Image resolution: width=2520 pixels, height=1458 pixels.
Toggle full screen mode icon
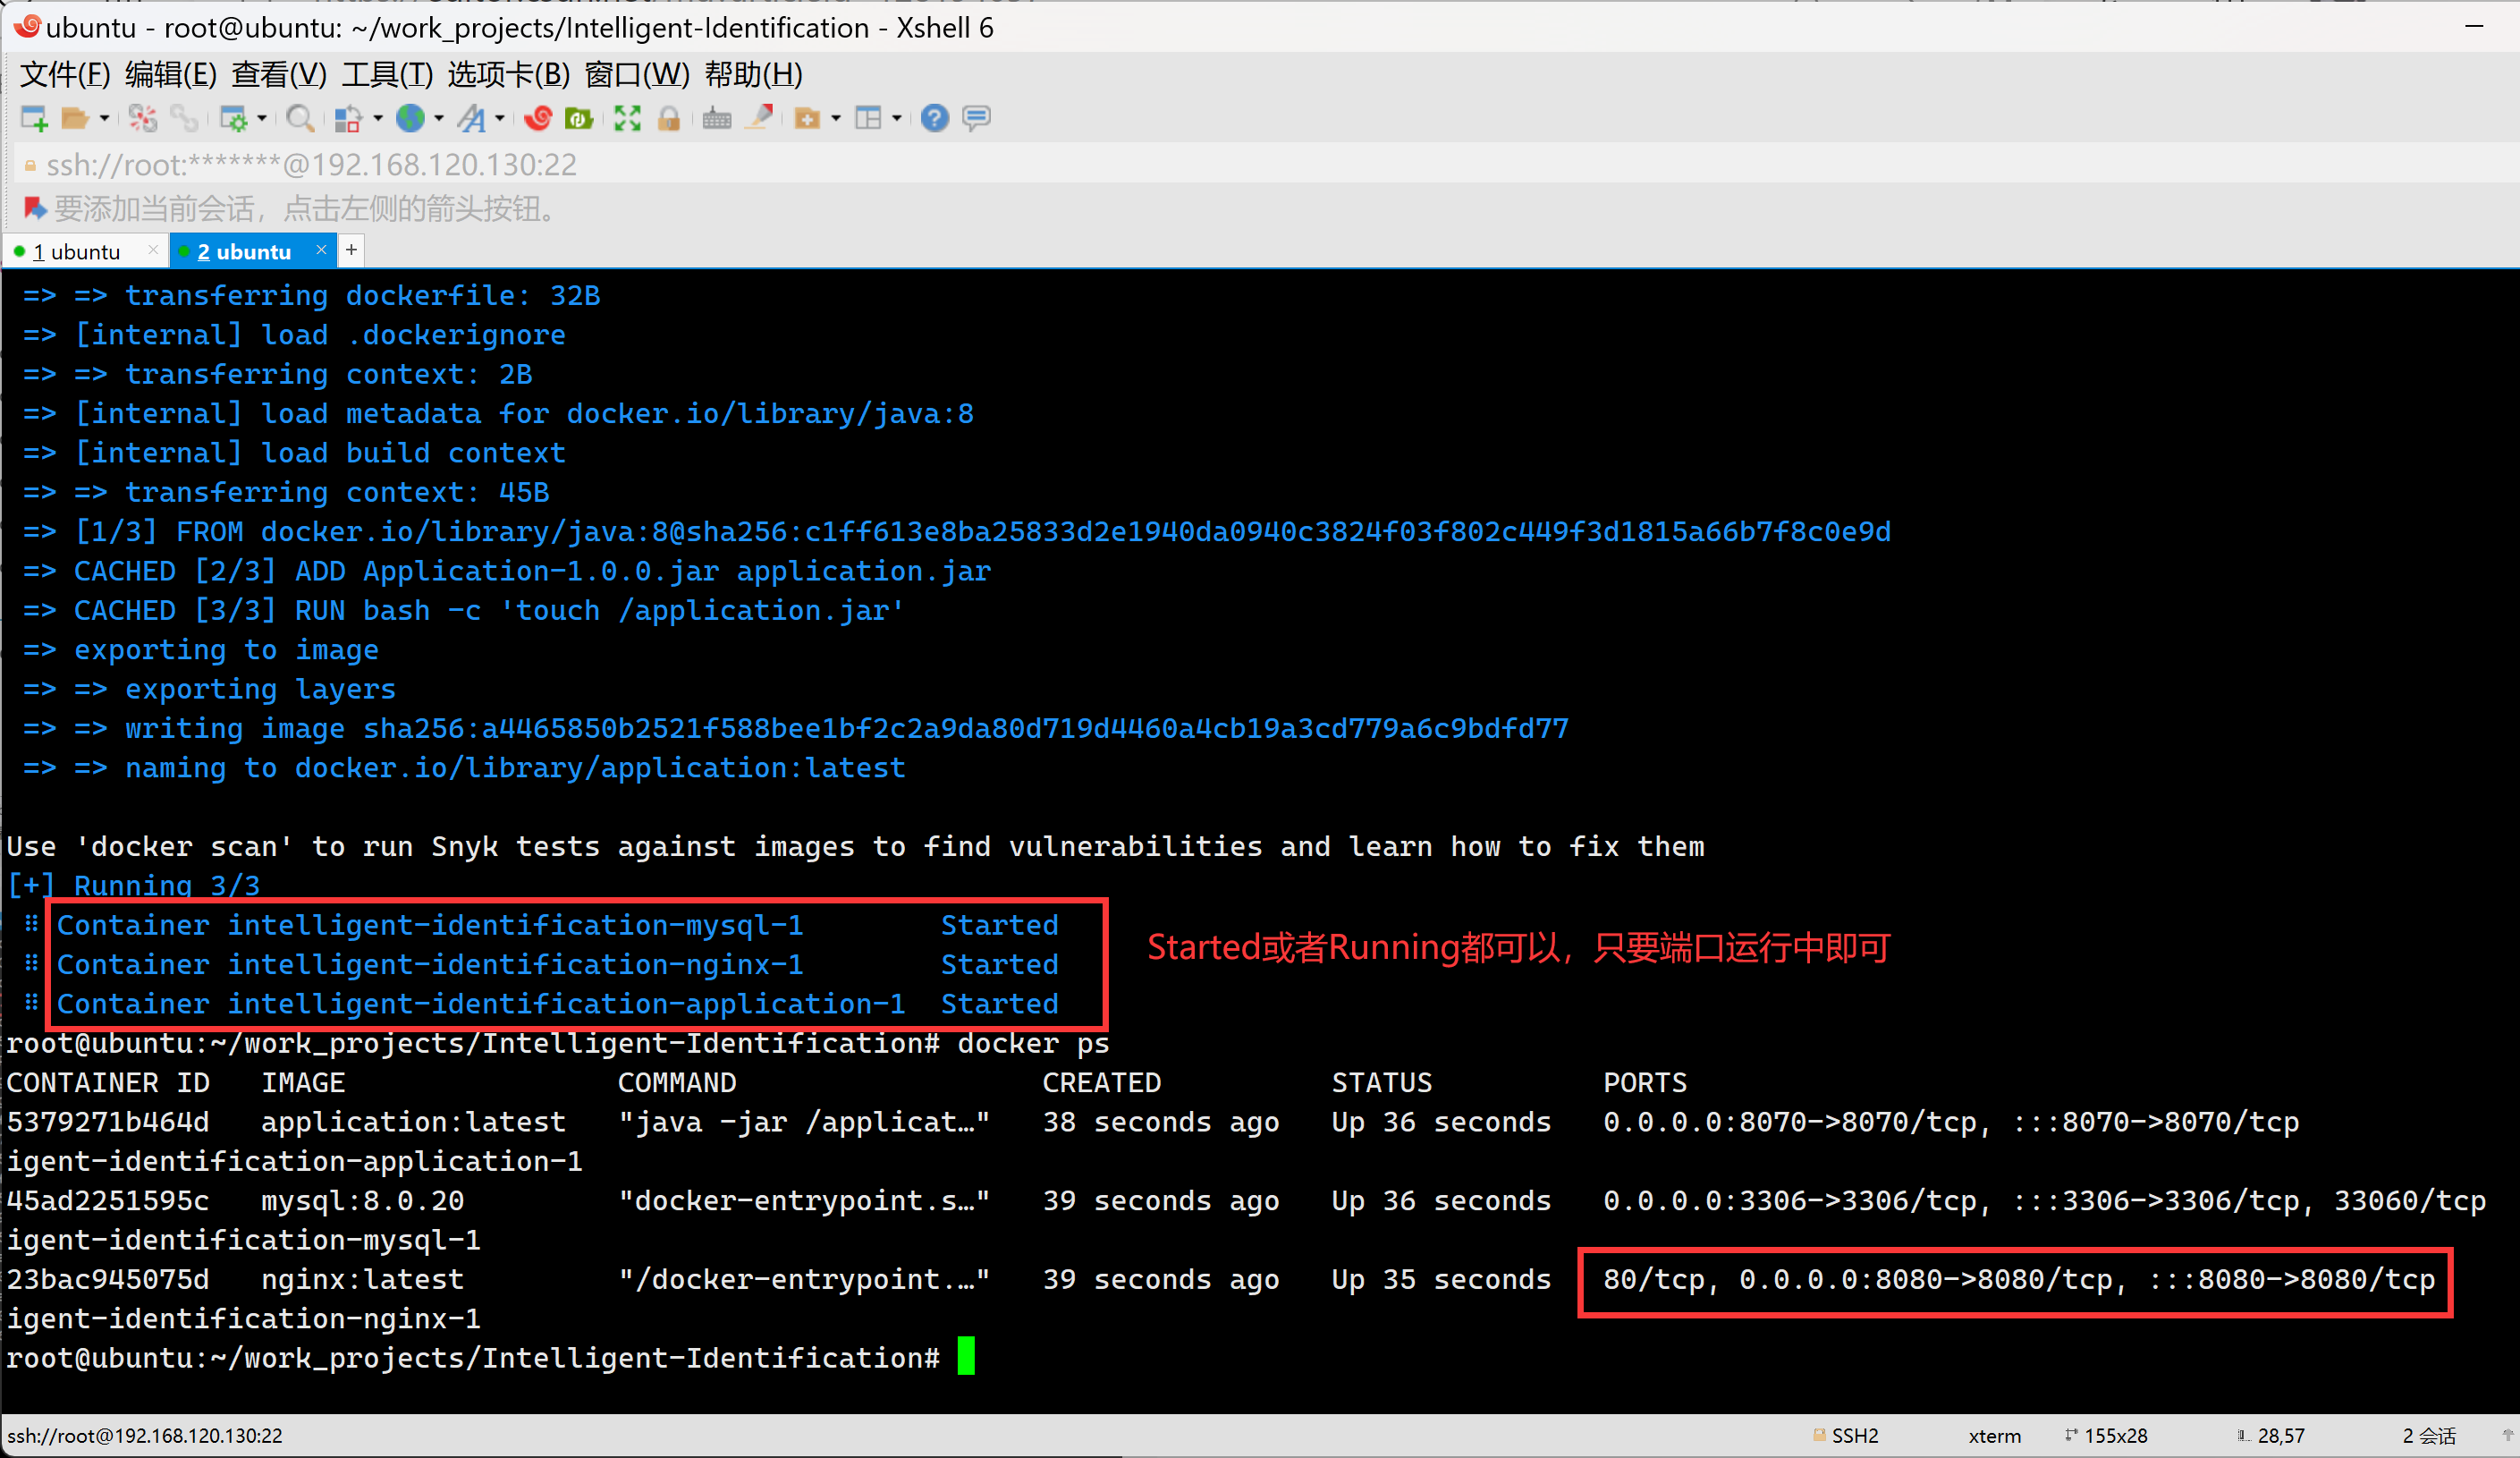point(627,119)
